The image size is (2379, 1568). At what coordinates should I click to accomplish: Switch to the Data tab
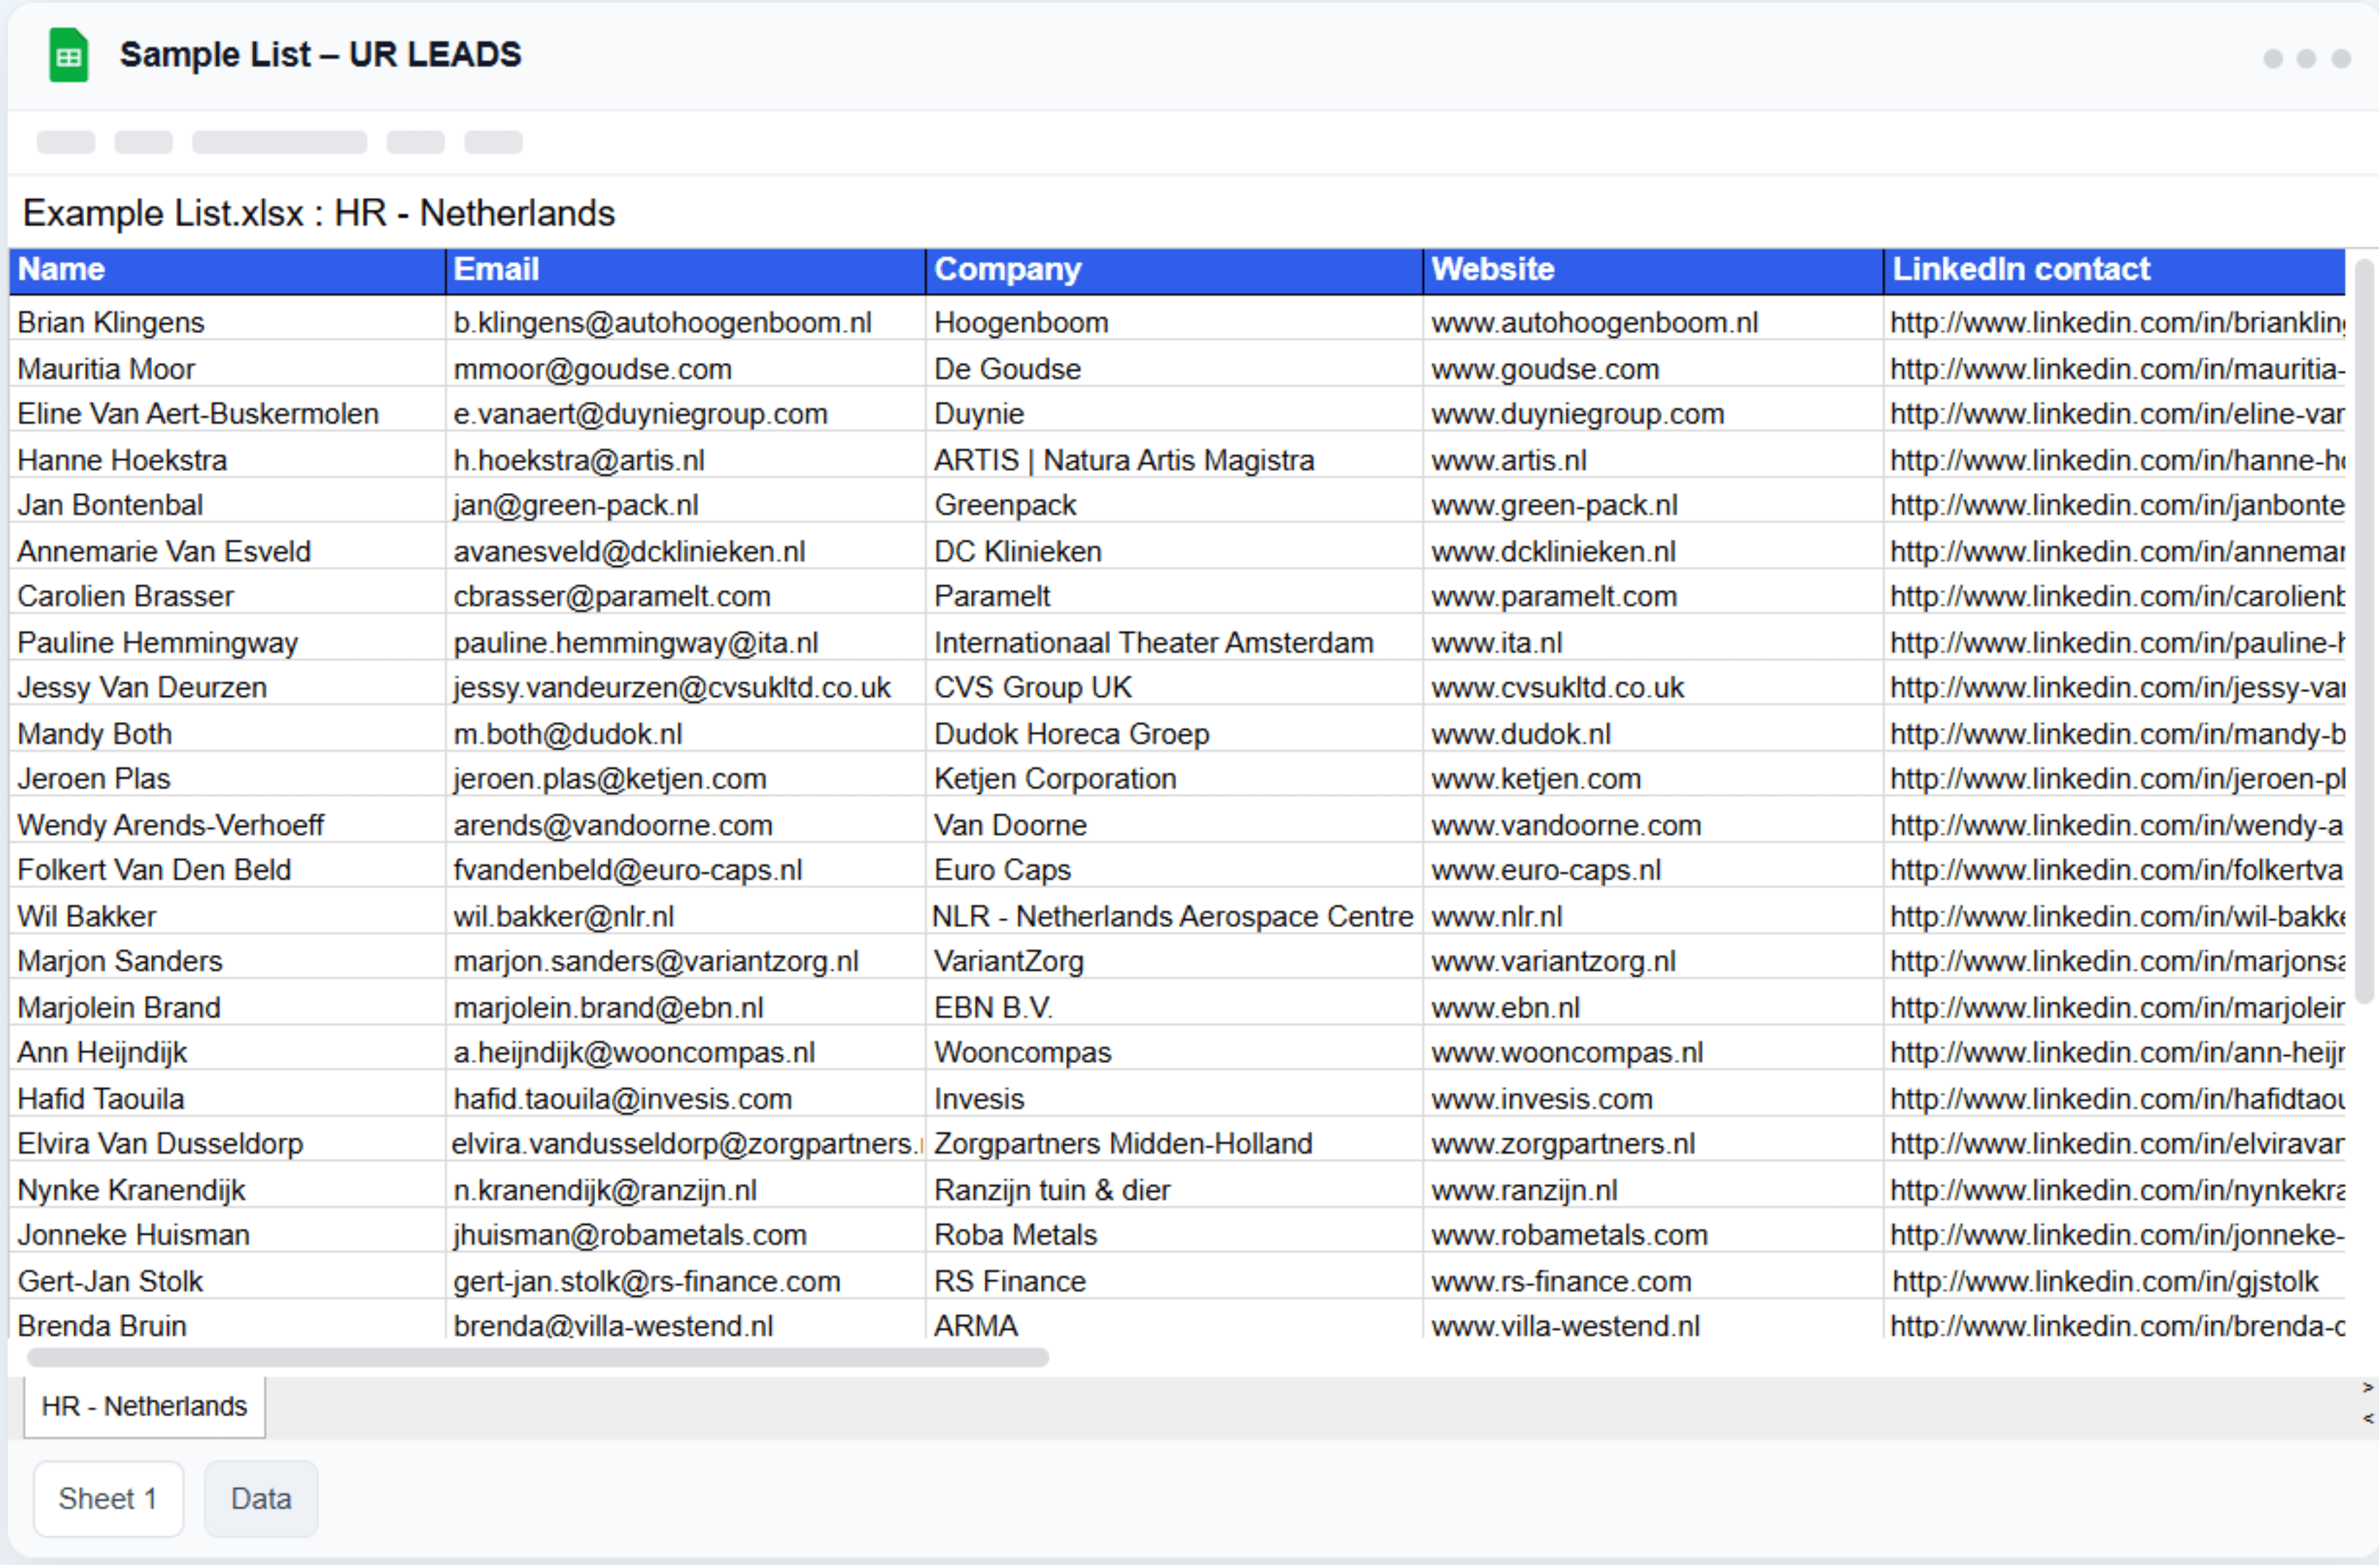pyautogui.click(x=261, y=1498)
